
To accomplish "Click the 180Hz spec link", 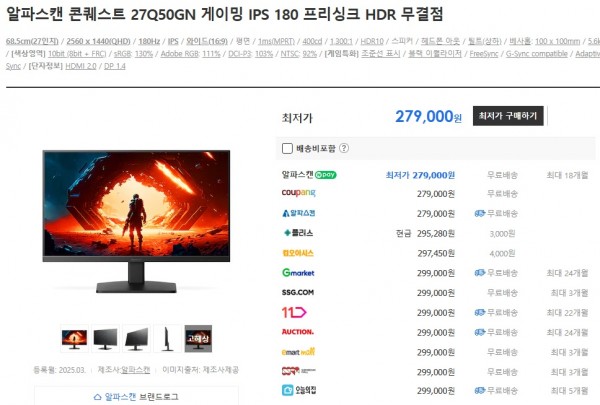I will tap(149, 41).
